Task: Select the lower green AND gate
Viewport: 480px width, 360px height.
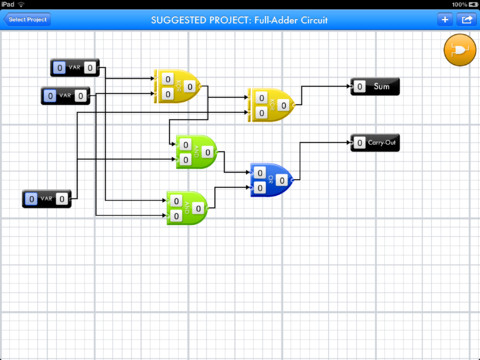Action: (x=187, y=208)
